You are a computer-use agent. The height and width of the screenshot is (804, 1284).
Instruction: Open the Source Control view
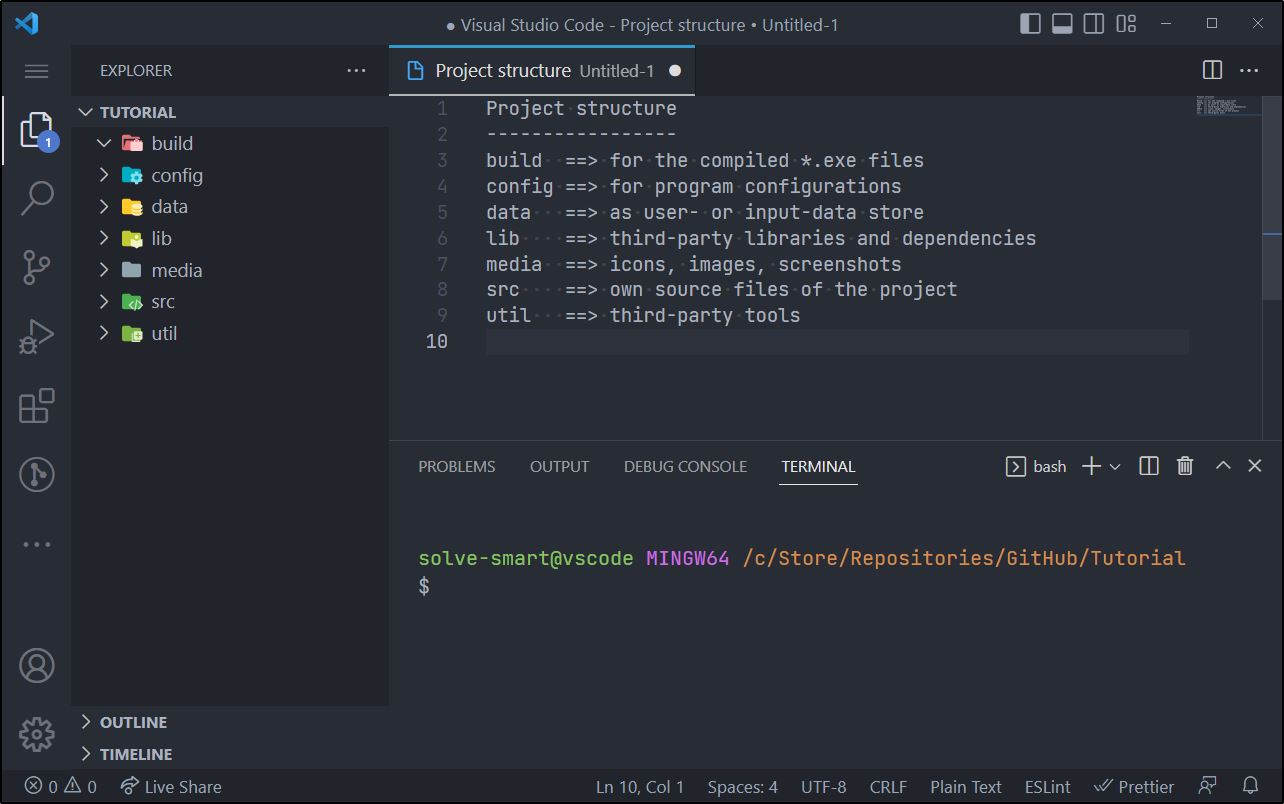pos(36,267)
